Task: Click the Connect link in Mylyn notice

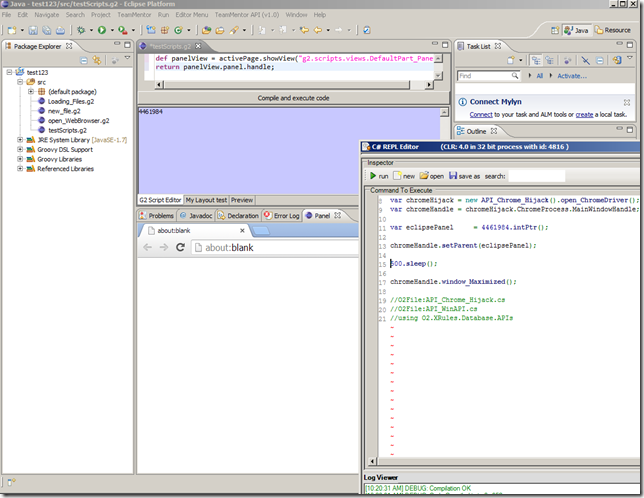Action: point(480,115)
